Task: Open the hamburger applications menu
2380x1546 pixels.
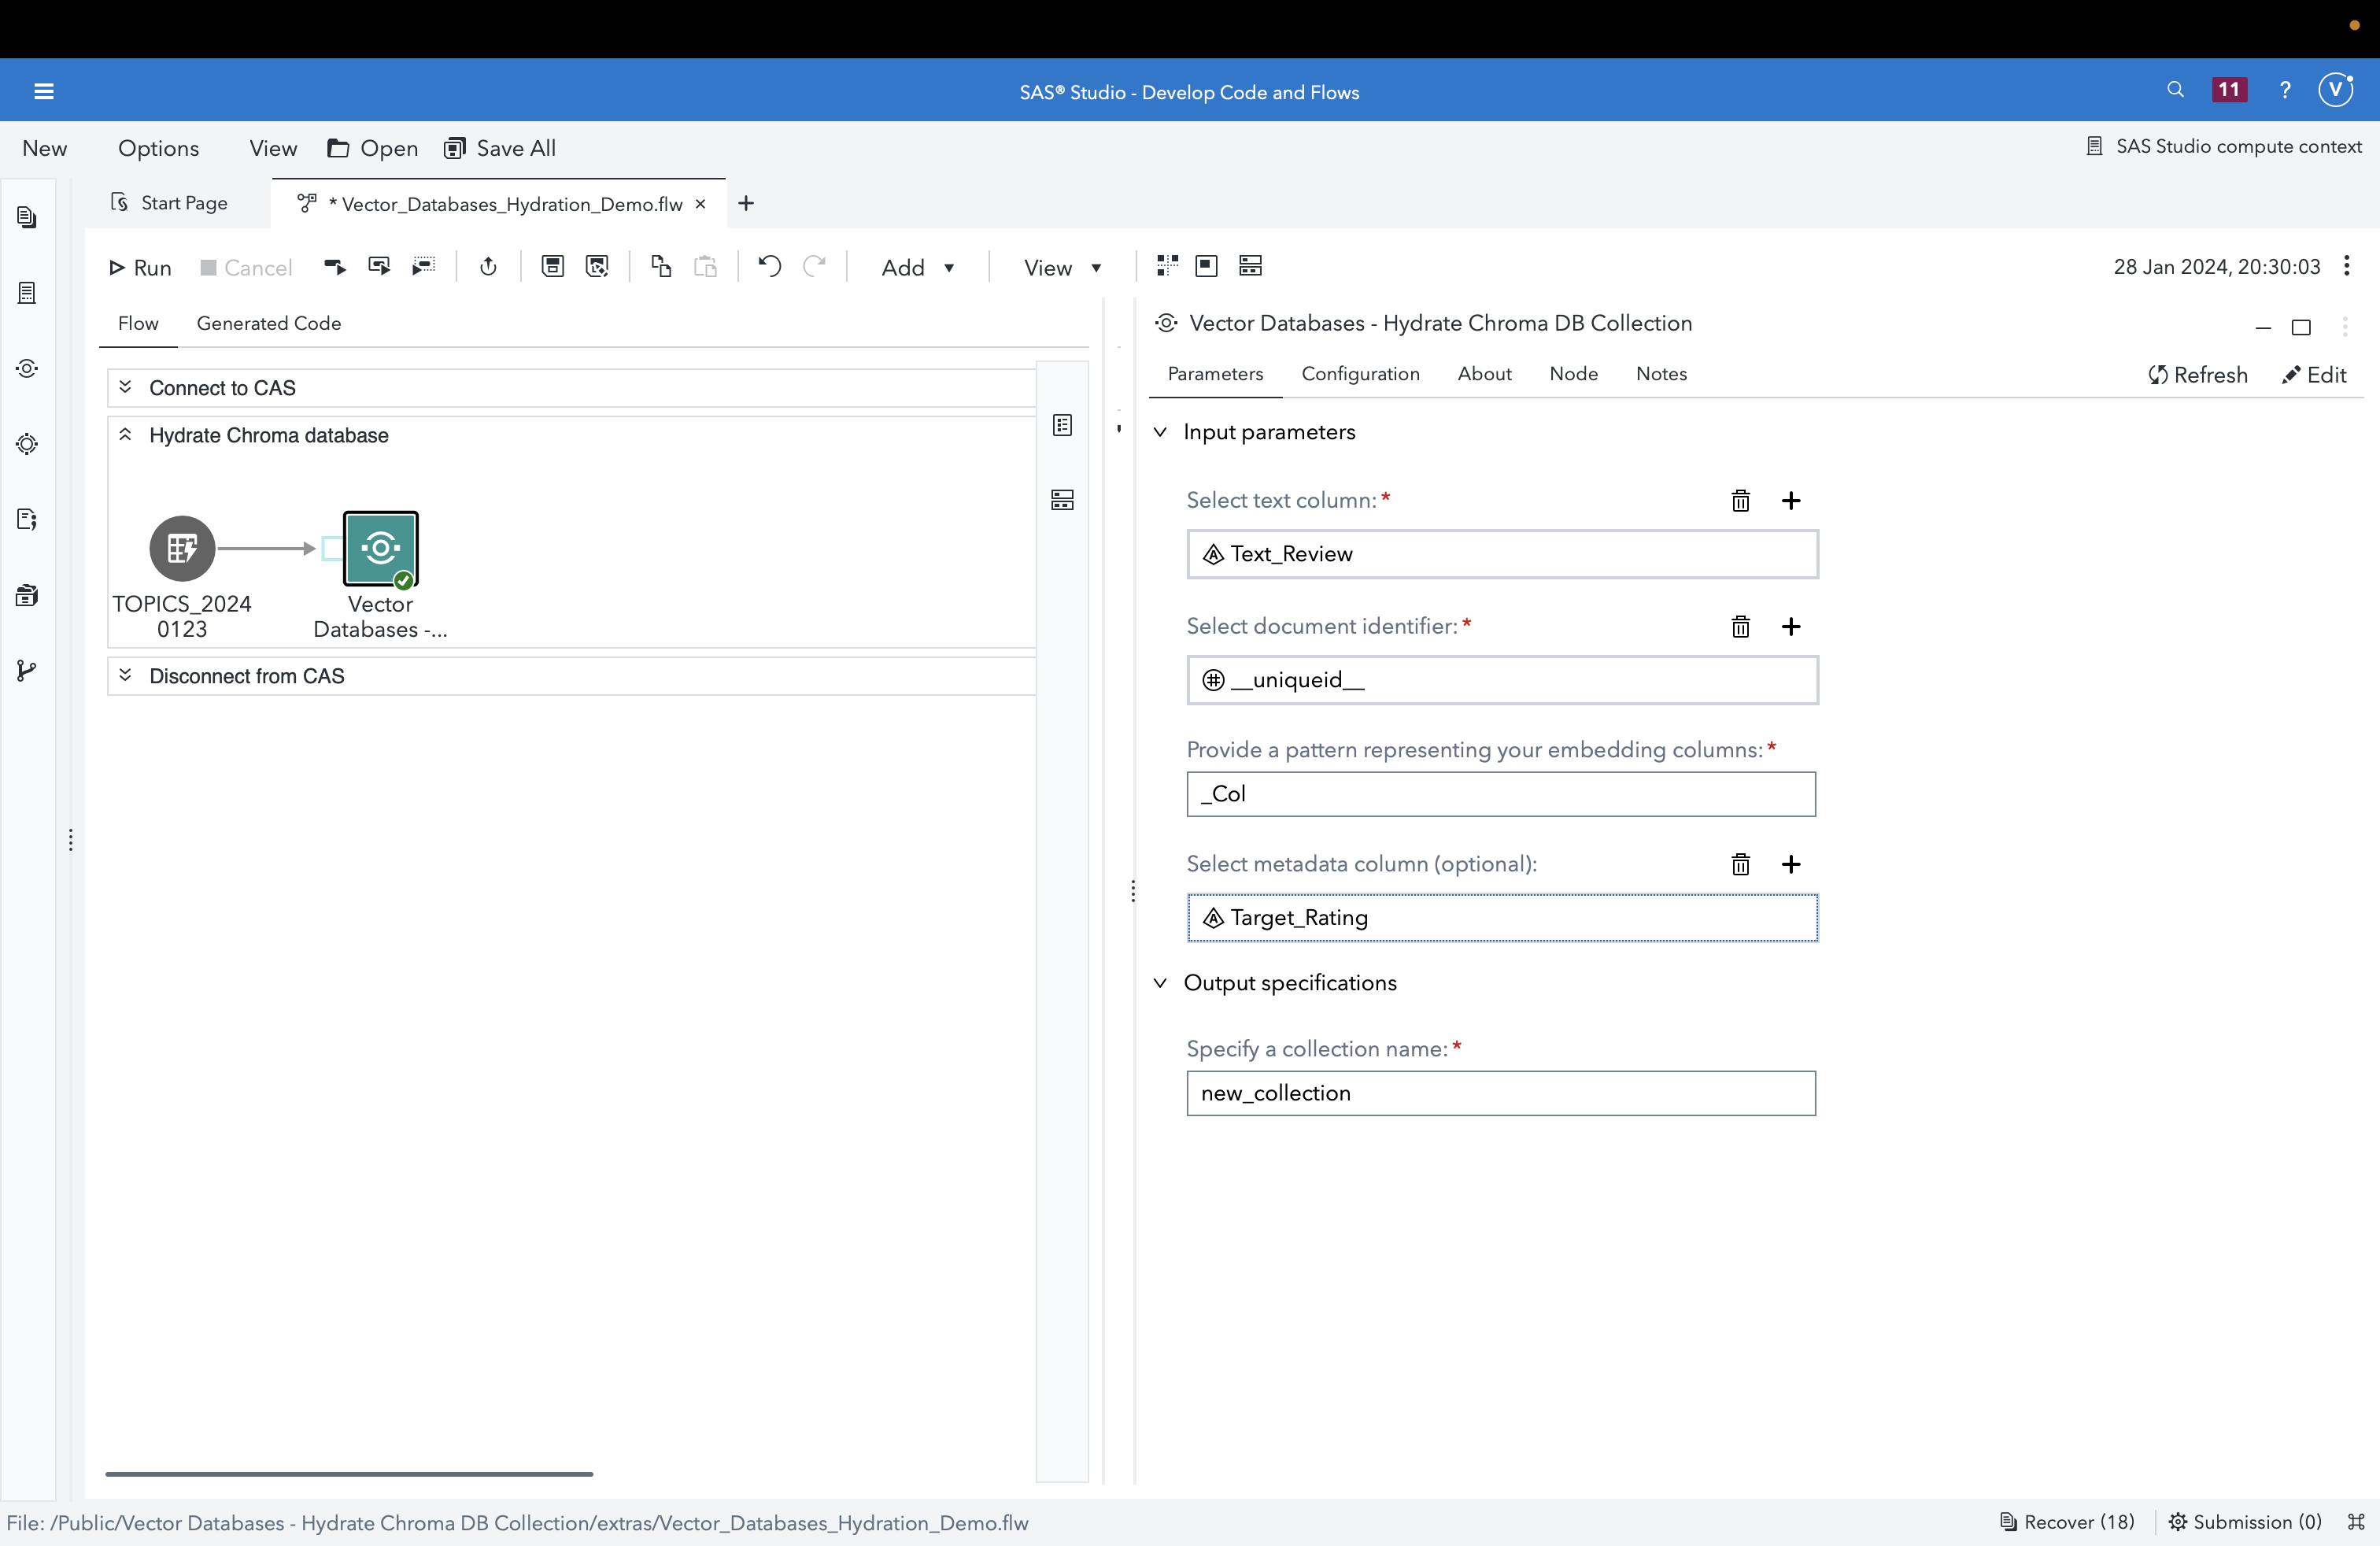Action: [44, 92]
